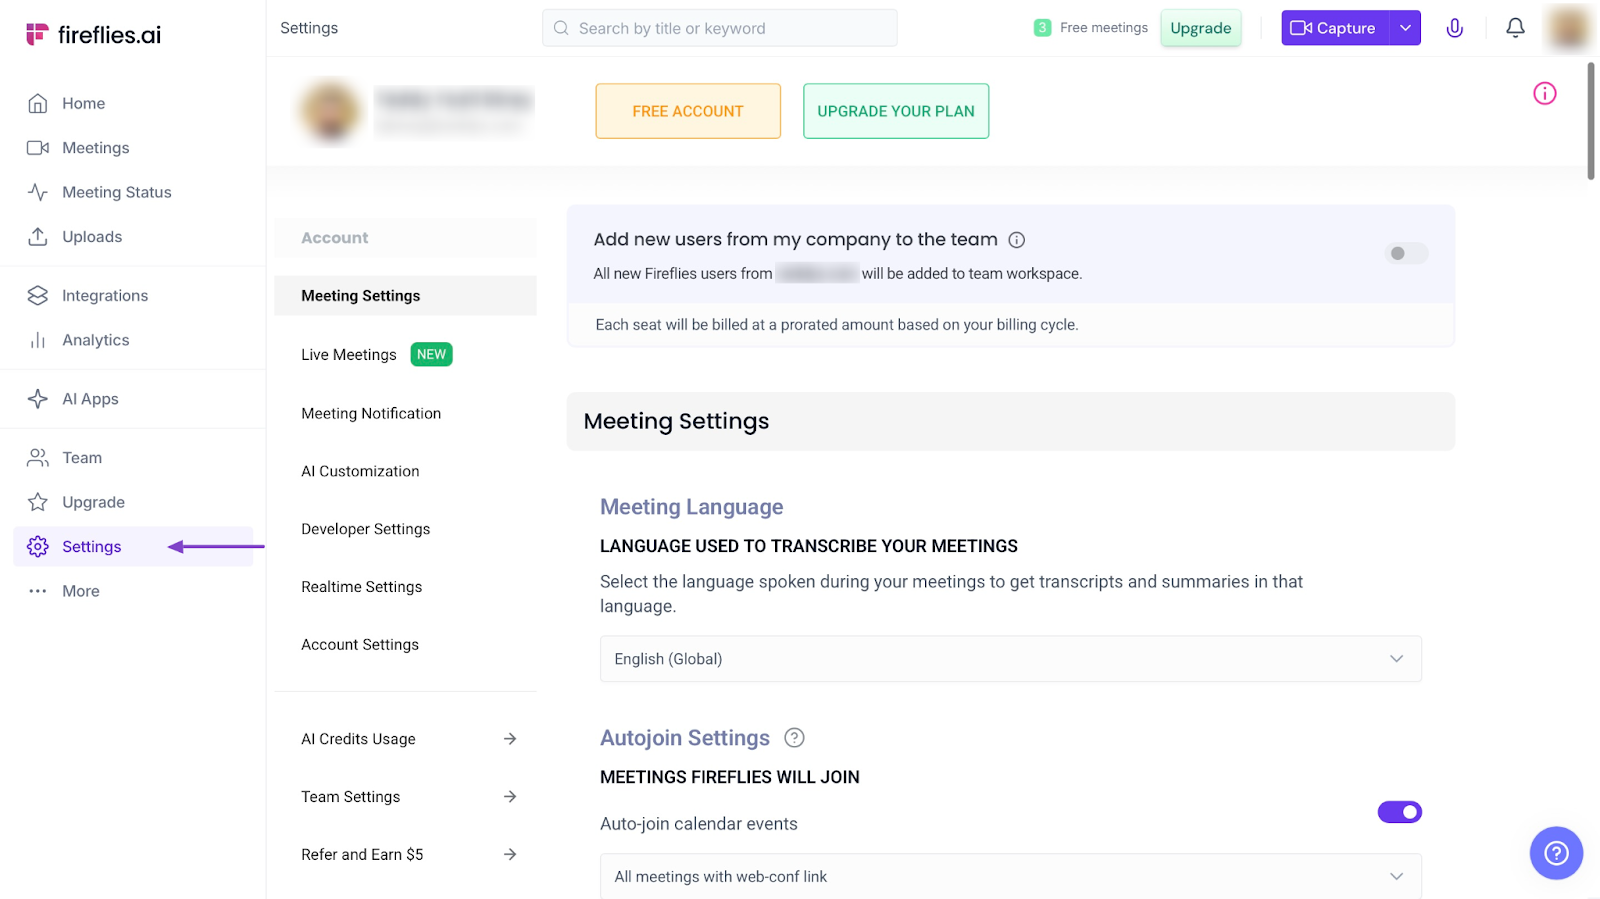Viewport: 1600px width, 899px height.
Task: Click the Uploads arrow icon
Action: 38,236
